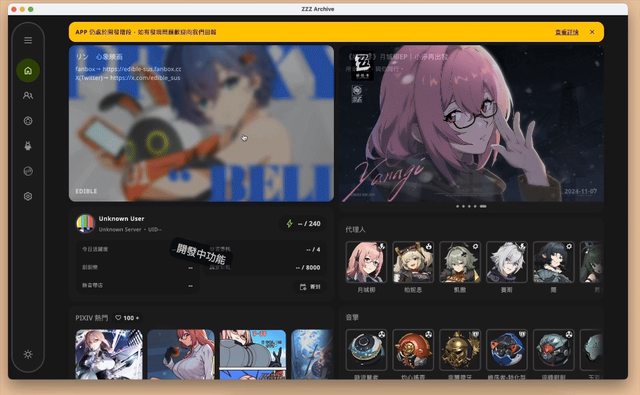640x395 pixels.
Task: Open the hexagon settings icon in sidebar
Action: 28,196
